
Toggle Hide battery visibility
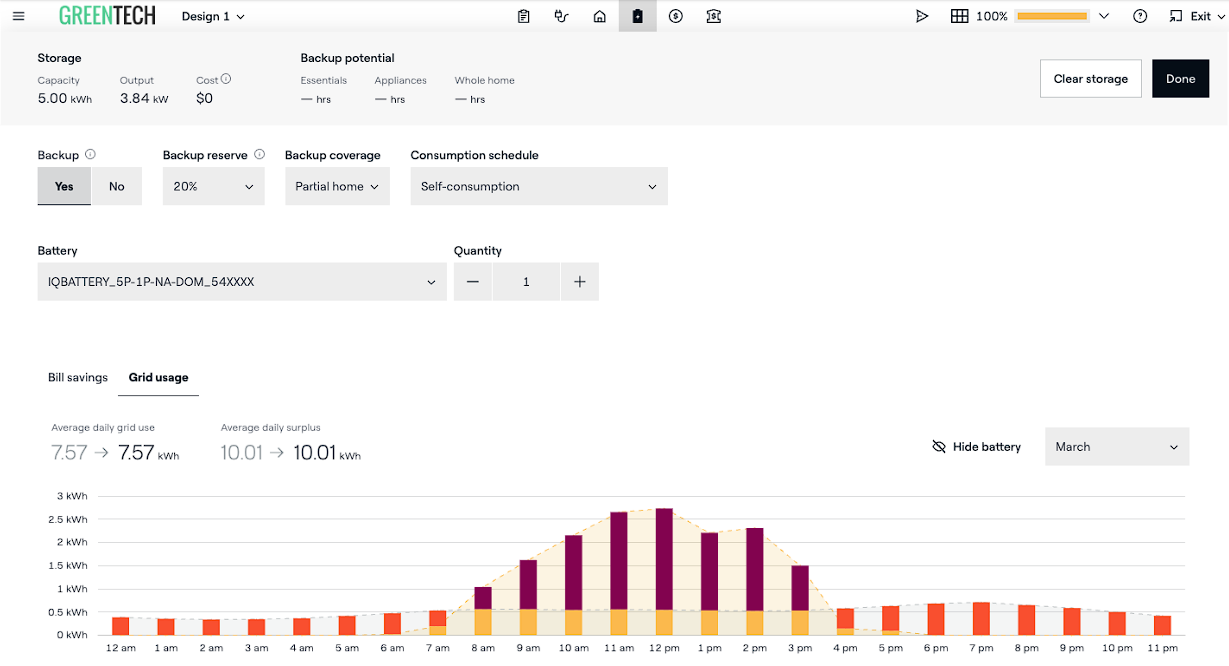coord(976,447)
